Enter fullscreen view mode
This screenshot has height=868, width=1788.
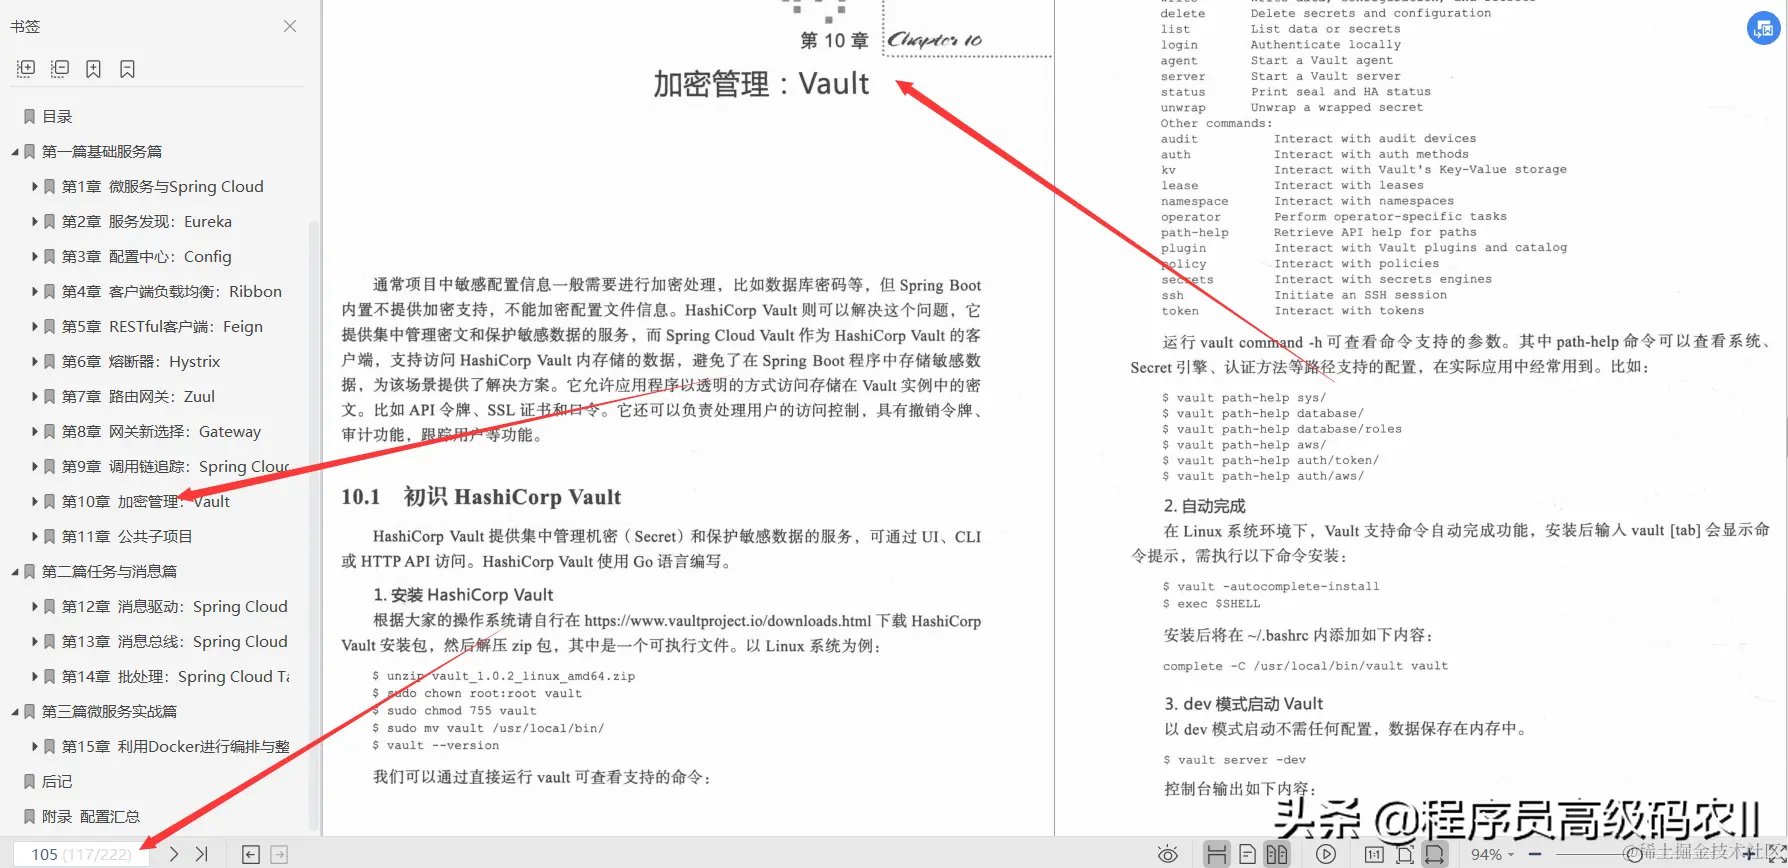[x=1777, y=854]
